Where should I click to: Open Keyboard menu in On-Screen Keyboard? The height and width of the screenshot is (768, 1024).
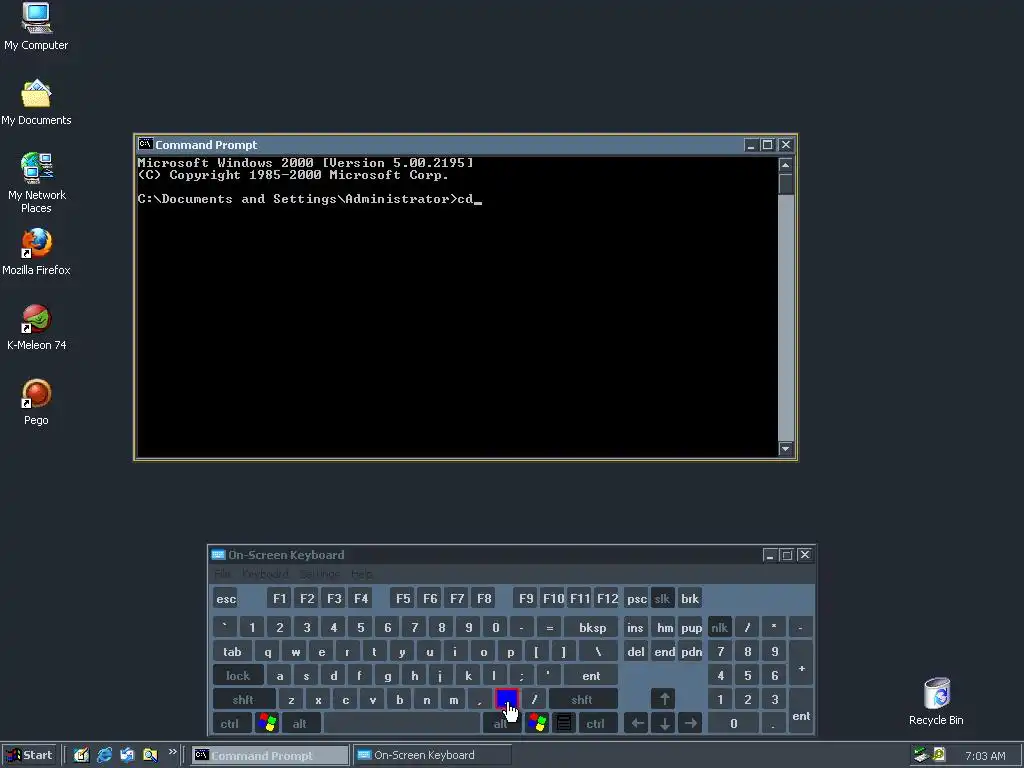pos(265,574)
